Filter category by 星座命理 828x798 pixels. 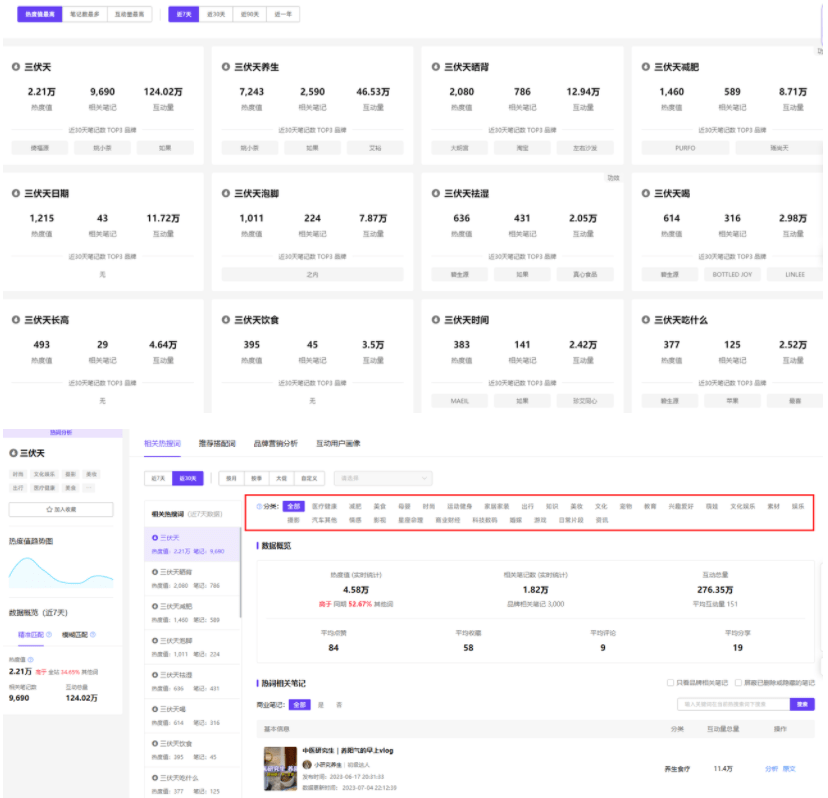tap(410, 520)
